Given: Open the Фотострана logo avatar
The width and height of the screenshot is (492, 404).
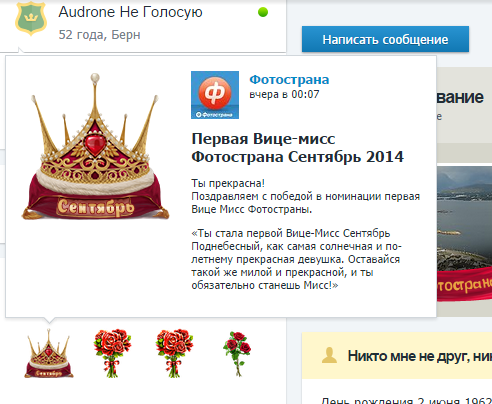Looking at the screenshot, I should coord(215,95).
